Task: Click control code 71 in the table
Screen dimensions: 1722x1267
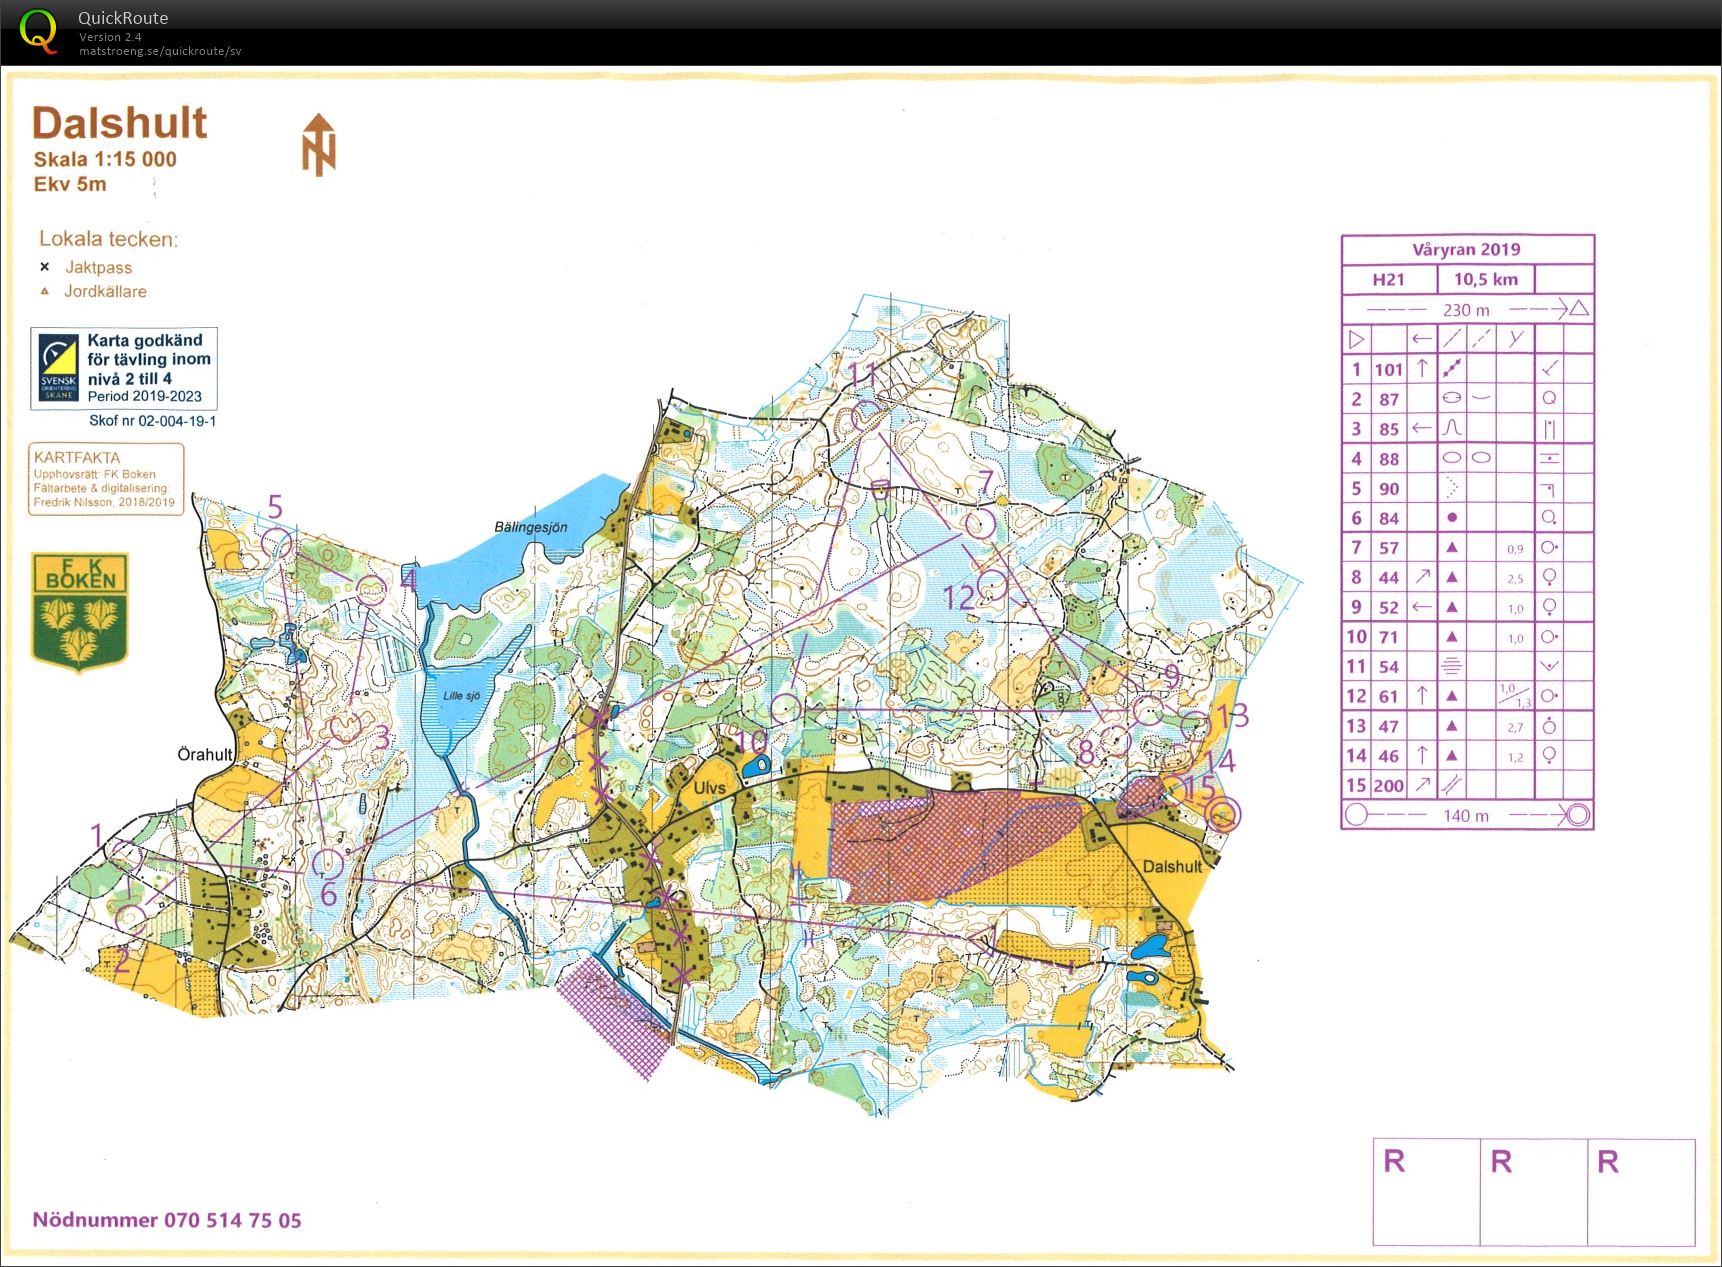Action: (x=1388, y=637)
